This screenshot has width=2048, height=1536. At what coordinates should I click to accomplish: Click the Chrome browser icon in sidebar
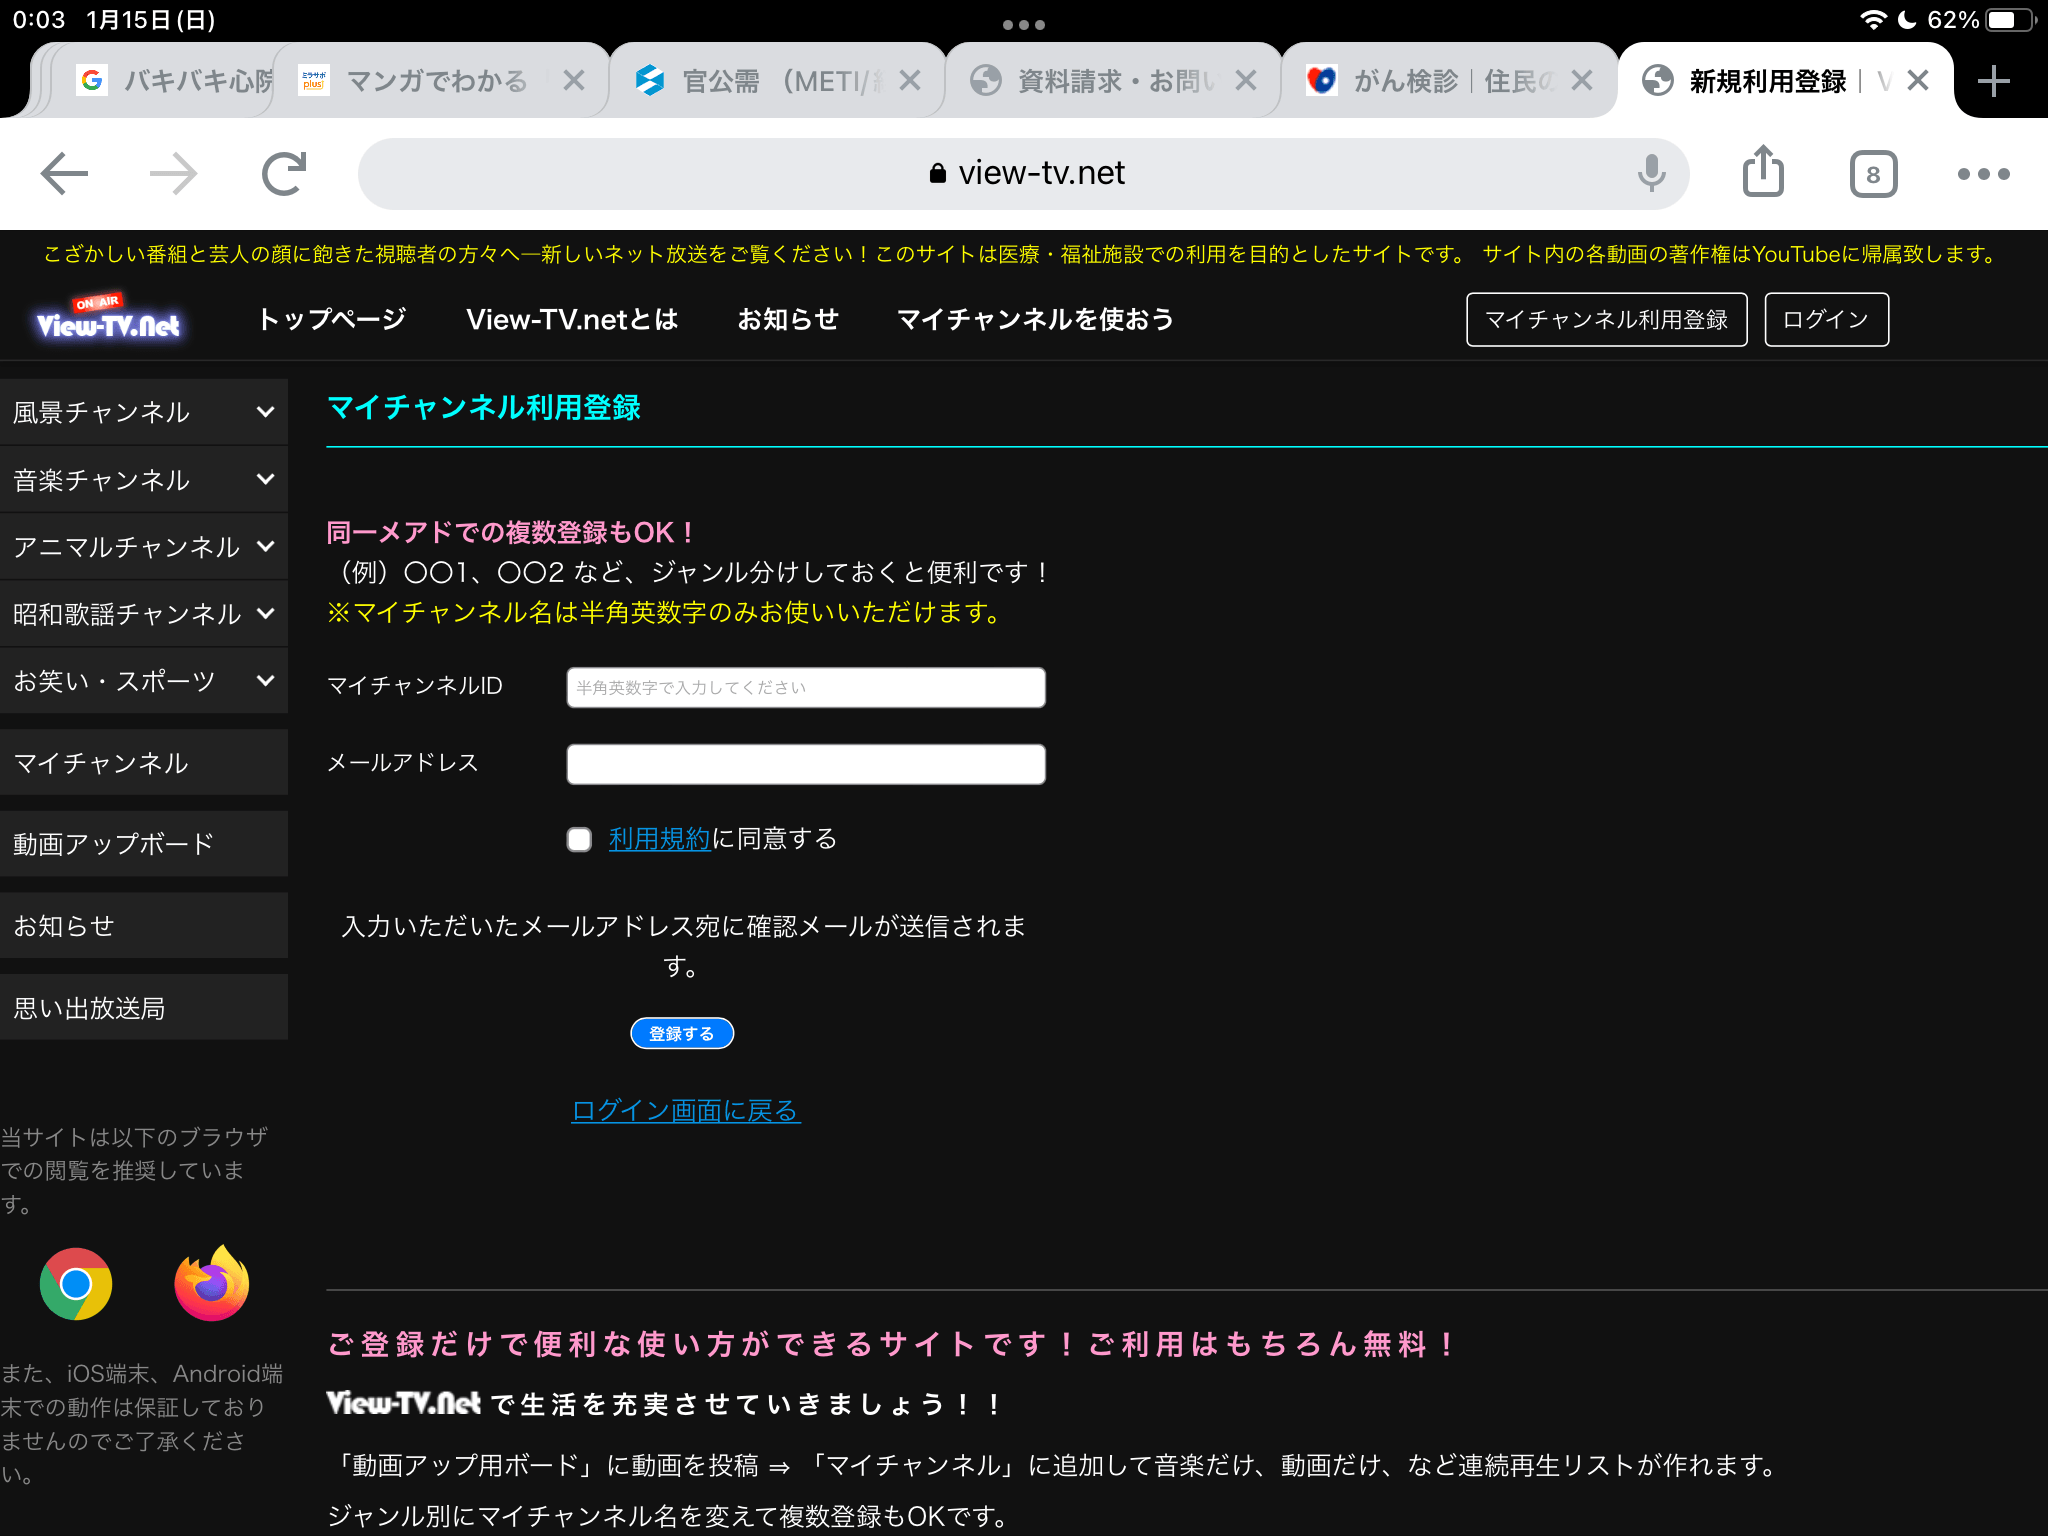pos(76,1284)
